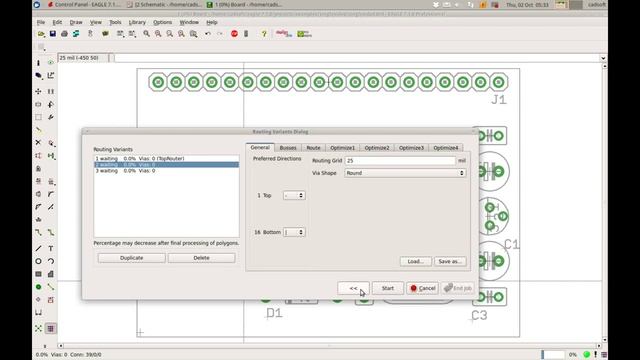Select the green Via tool
The height and width of the screenshot is (360, 640).
pyautogui.click(x=38, y=287)
